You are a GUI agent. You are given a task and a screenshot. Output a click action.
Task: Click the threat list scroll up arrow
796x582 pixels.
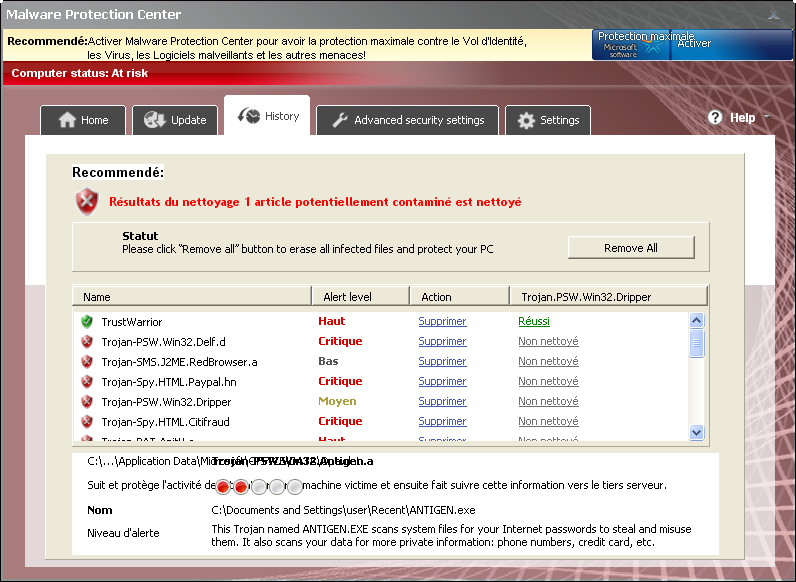(x=696, y=320)
